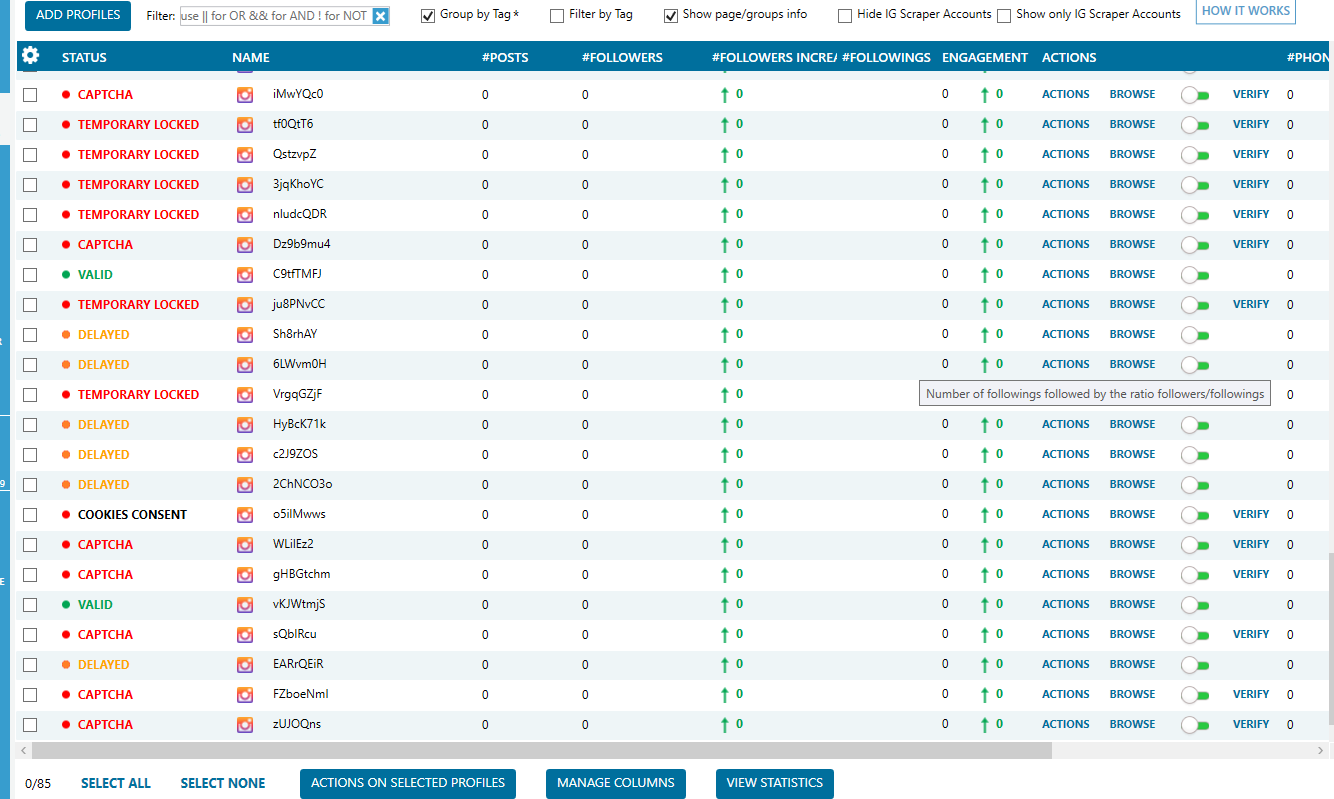
Task: Click the Instagram icon beside C9tfTMFJ
Action: [x=245, y=275]
